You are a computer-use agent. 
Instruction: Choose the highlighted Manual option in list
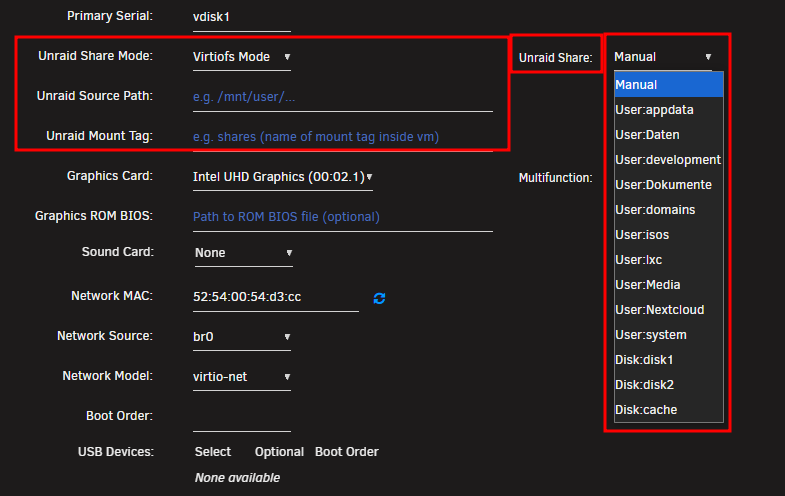tap(668, 85)
